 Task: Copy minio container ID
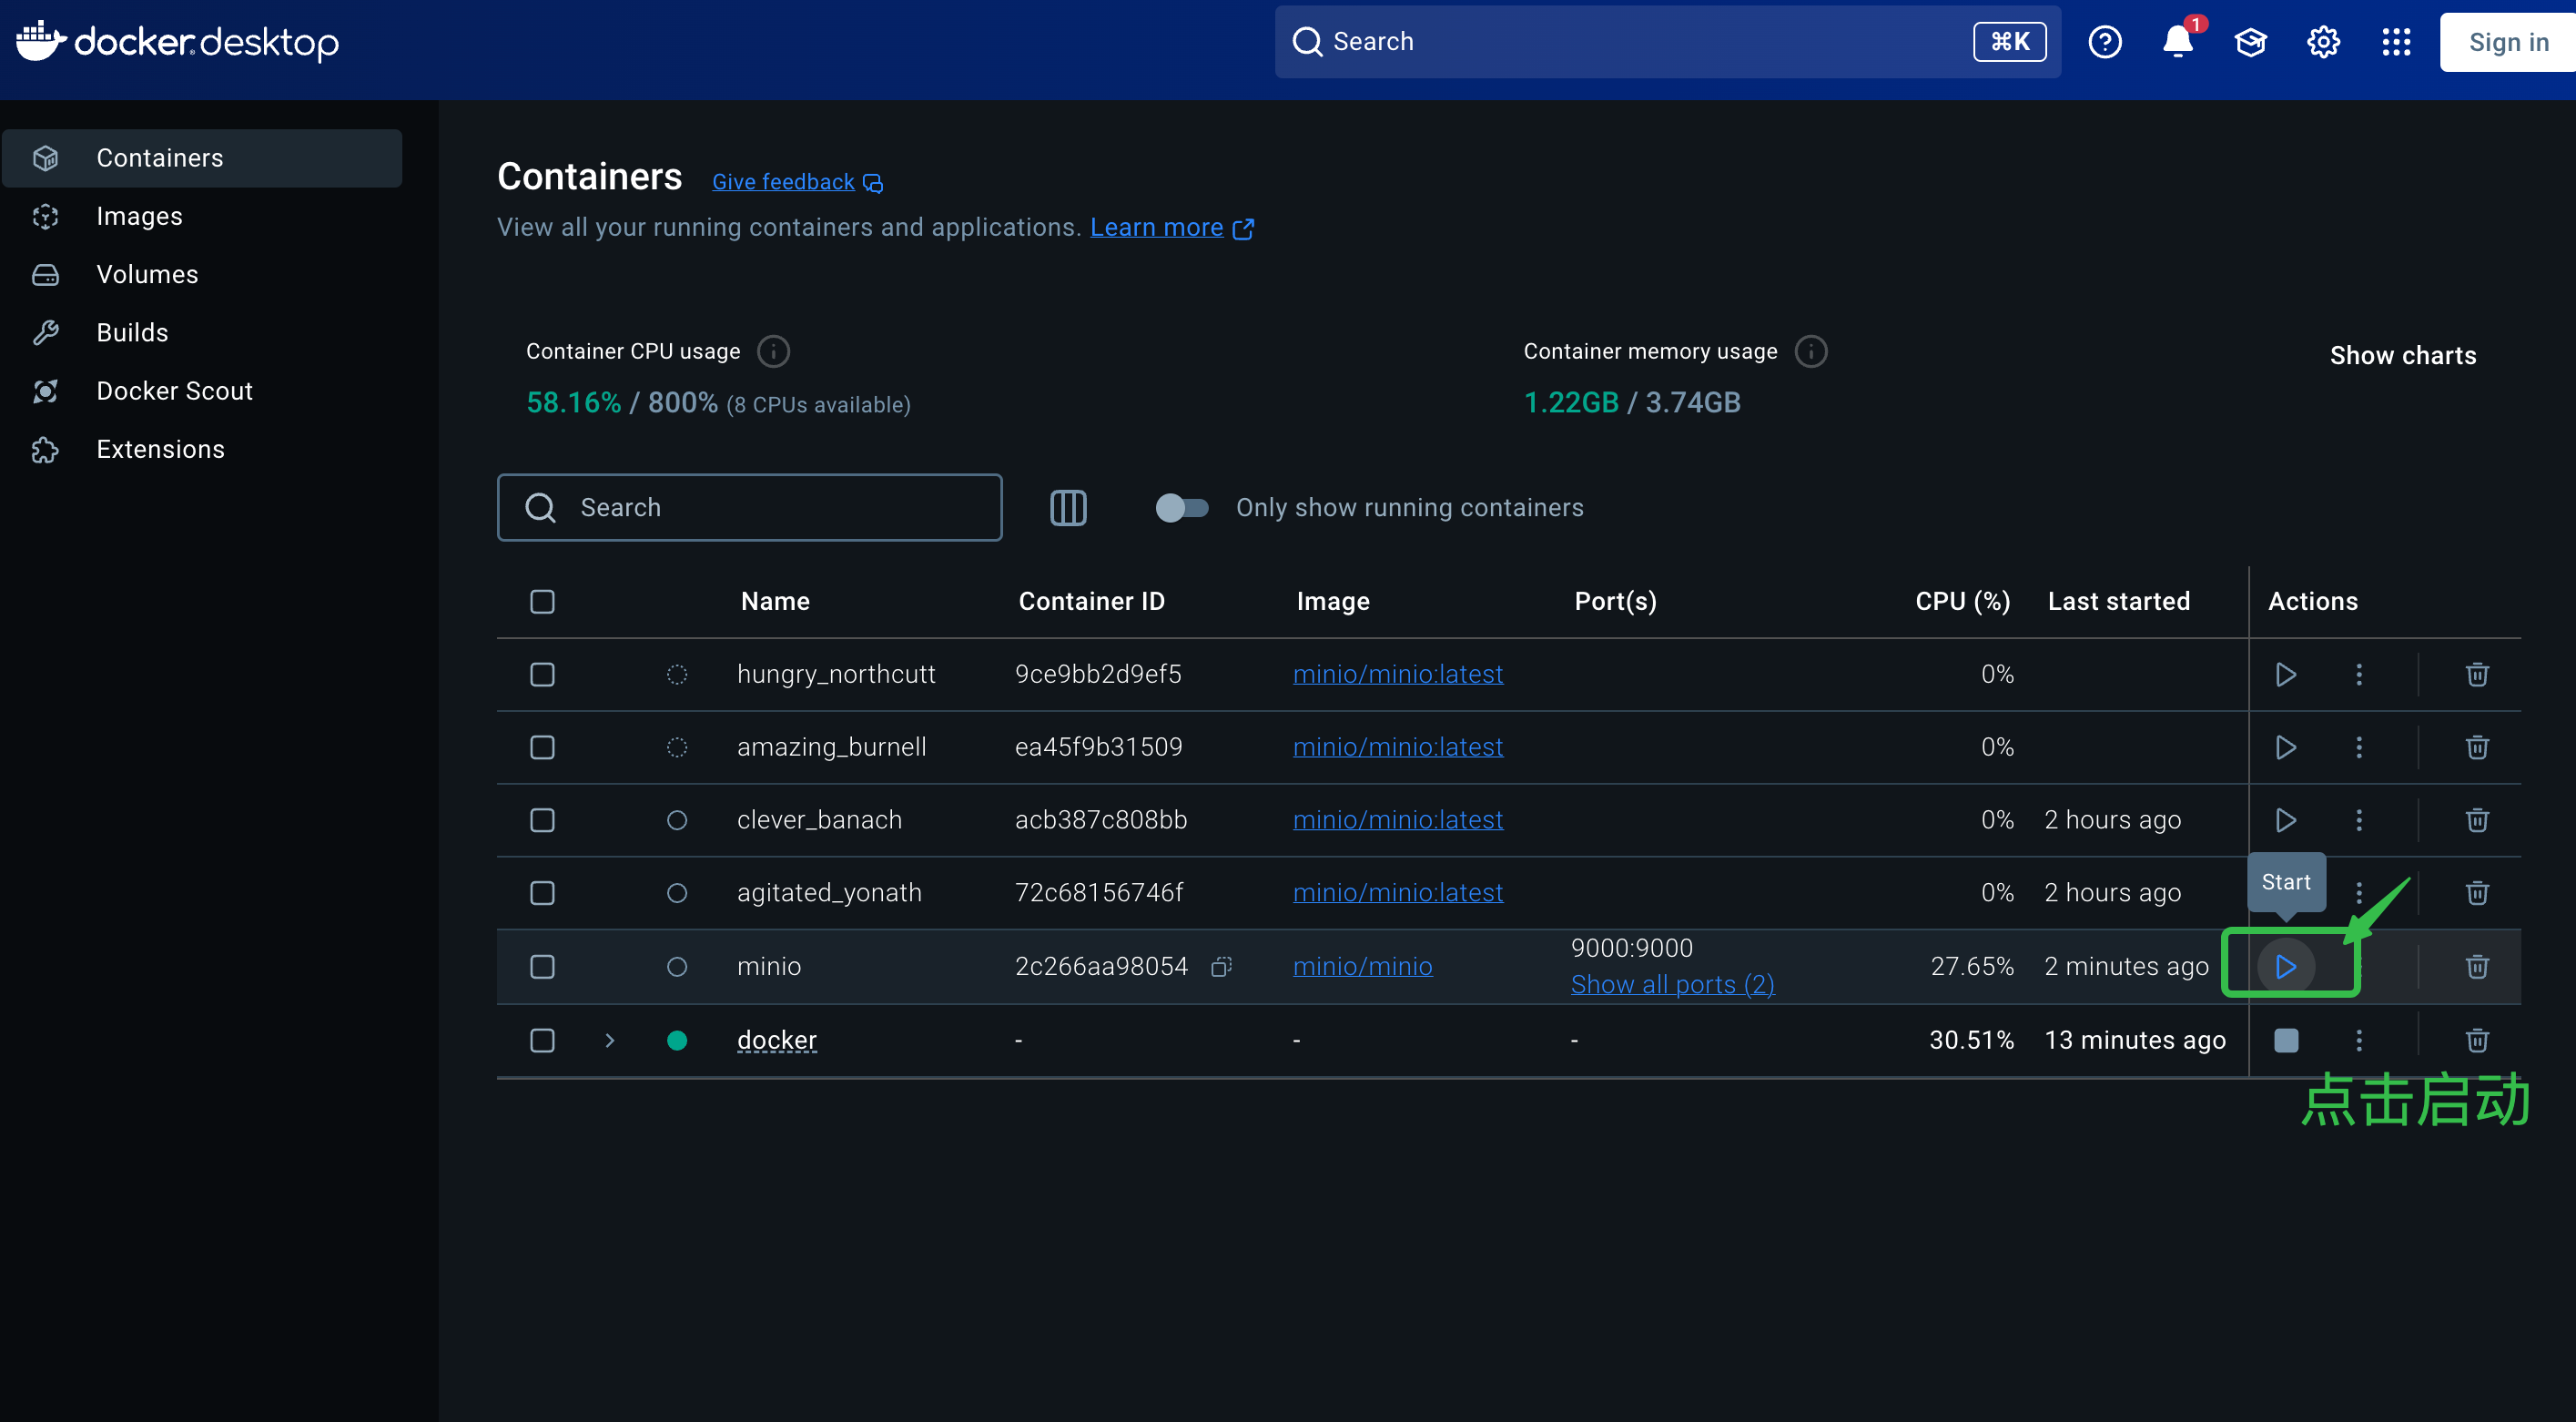[x=1221, y=966]
